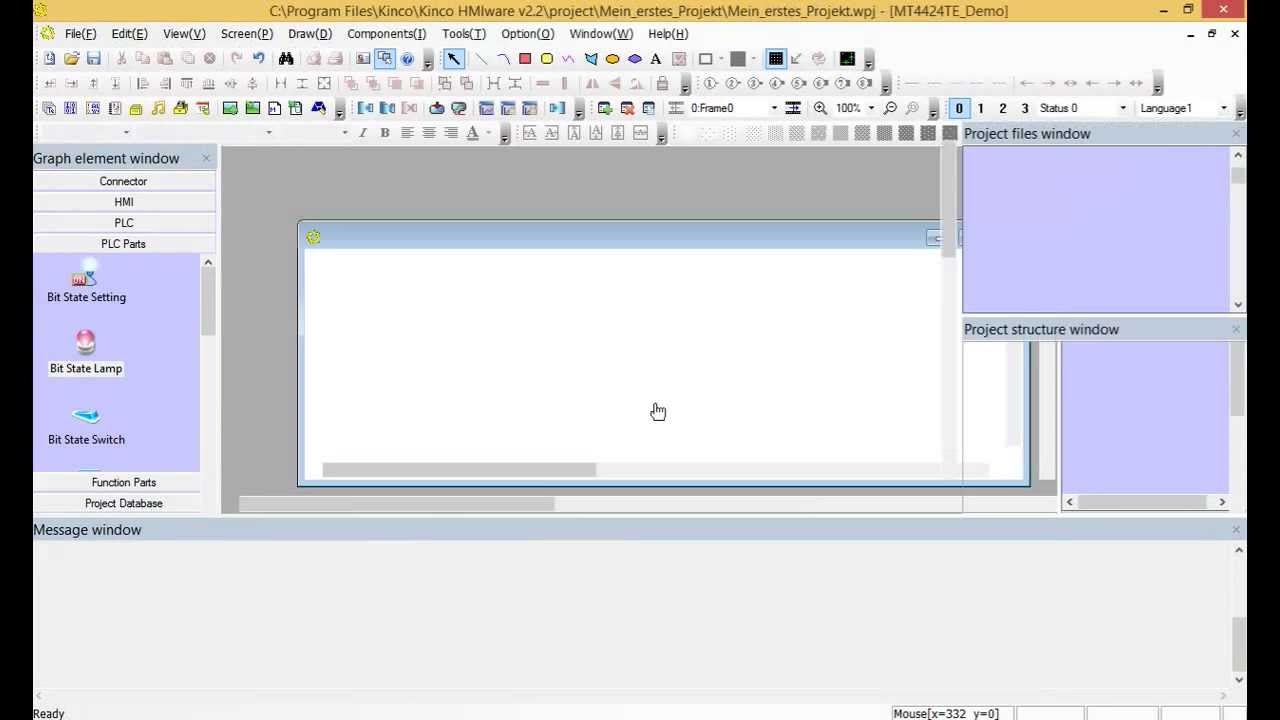This screenshot has width=1280, height=720.
Task: Select the Polygon drawing tool
Action: (x=591, y=59)
